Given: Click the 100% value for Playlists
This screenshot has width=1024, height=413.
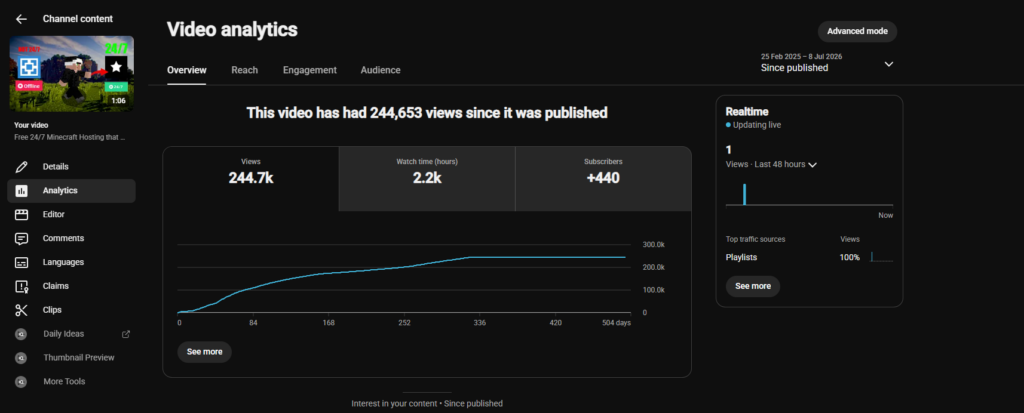Looking at the screenshot, I should point(850,257).
